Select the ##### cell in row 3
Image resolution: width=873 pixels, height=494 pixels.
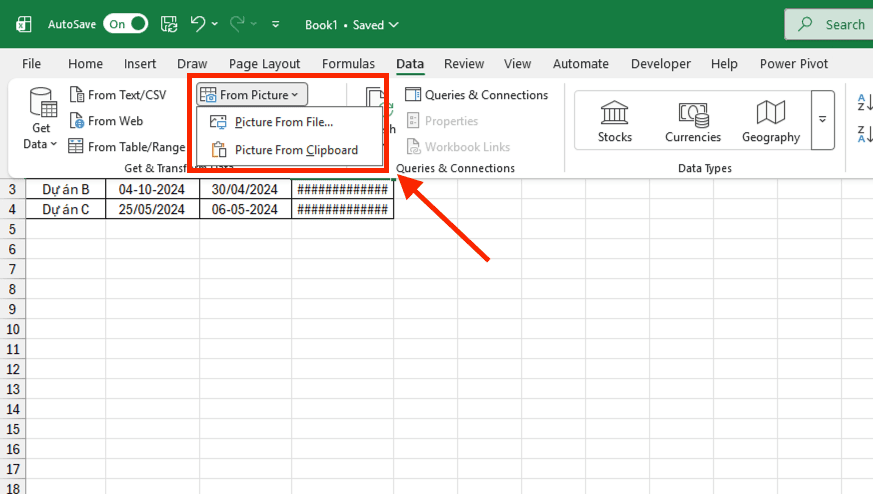(x=342, y=189)
